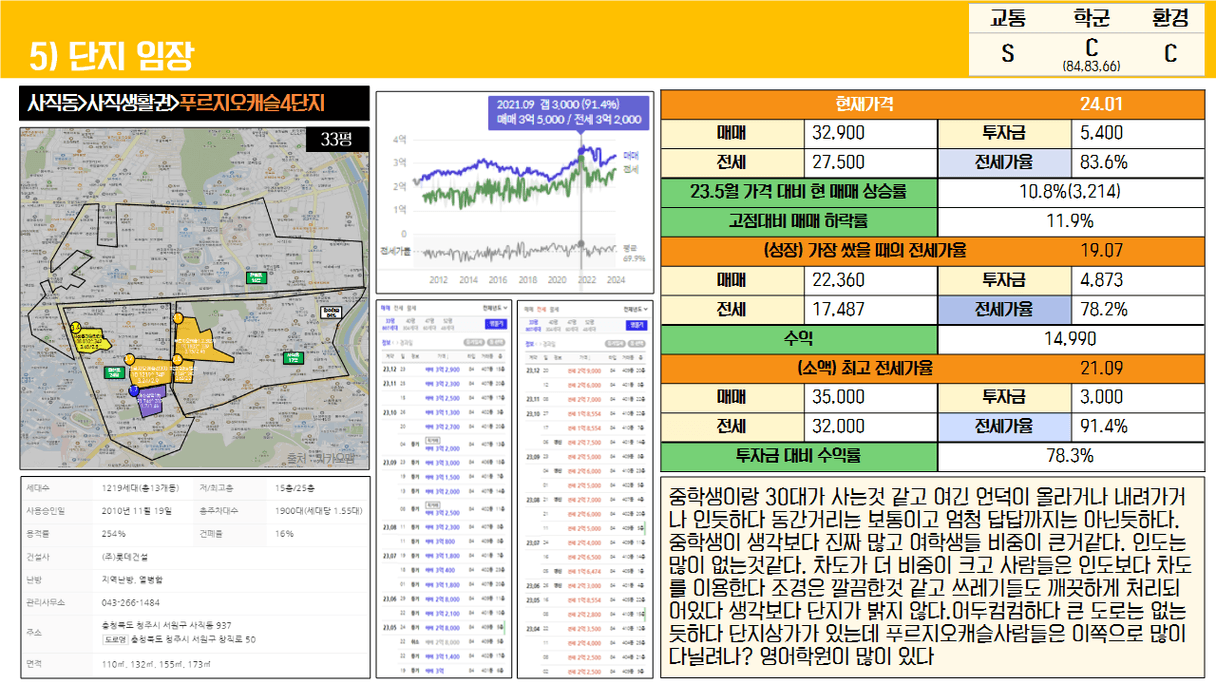Click the 33평 label on the map
Image resolution: width=1216 pixels, height=684 pixels.
[336, 139]
